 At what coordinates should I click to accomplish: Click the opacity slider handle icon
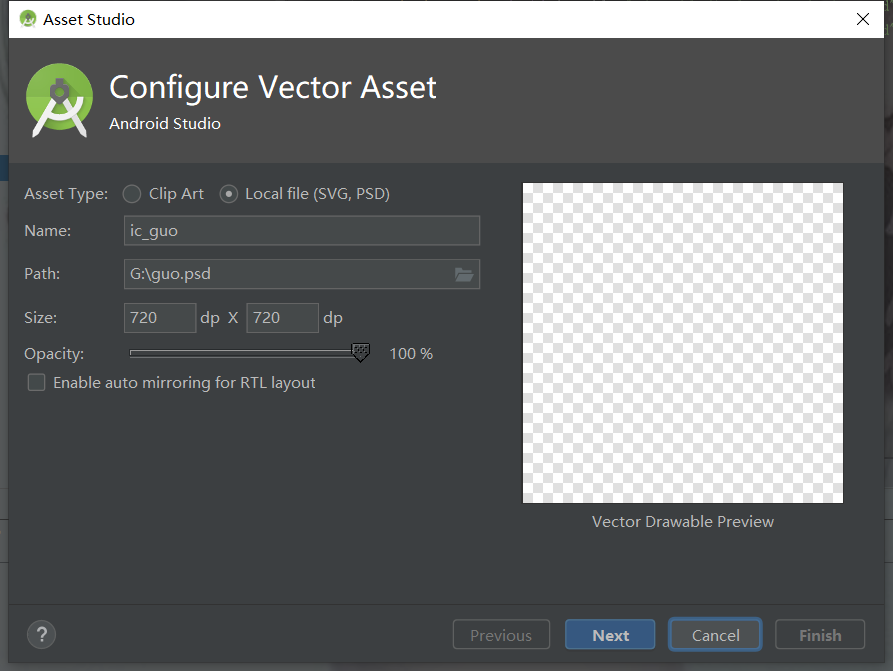(x=359, y=352)
